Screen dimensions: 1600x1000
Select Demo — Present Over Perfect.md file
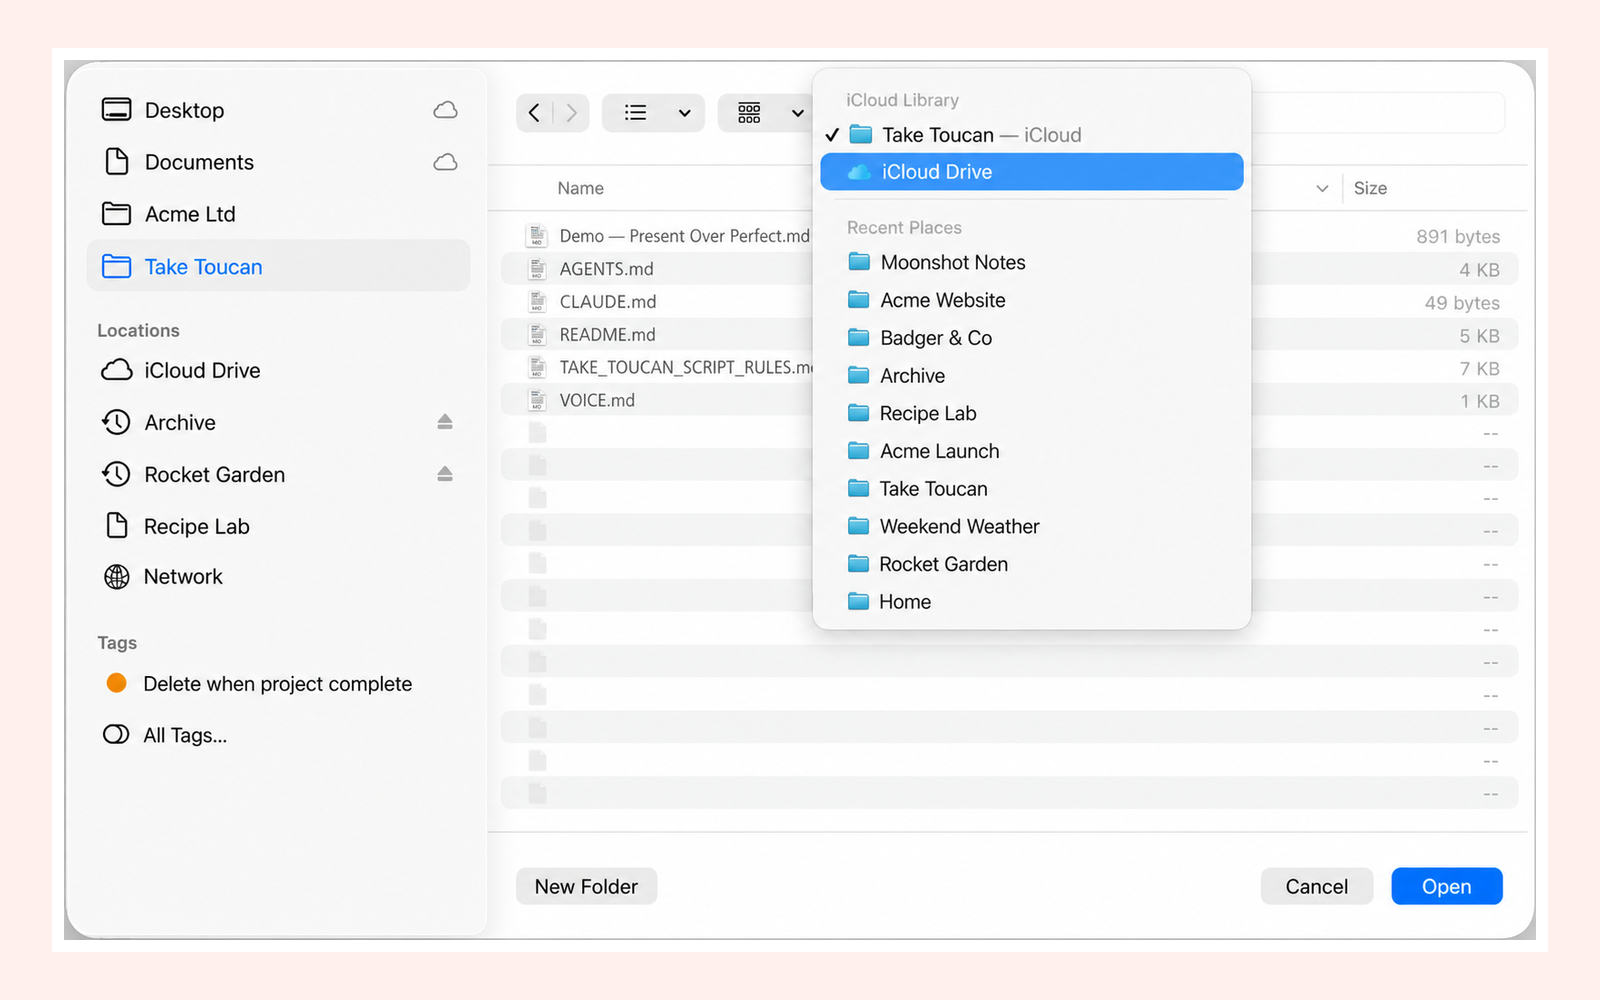684,236
